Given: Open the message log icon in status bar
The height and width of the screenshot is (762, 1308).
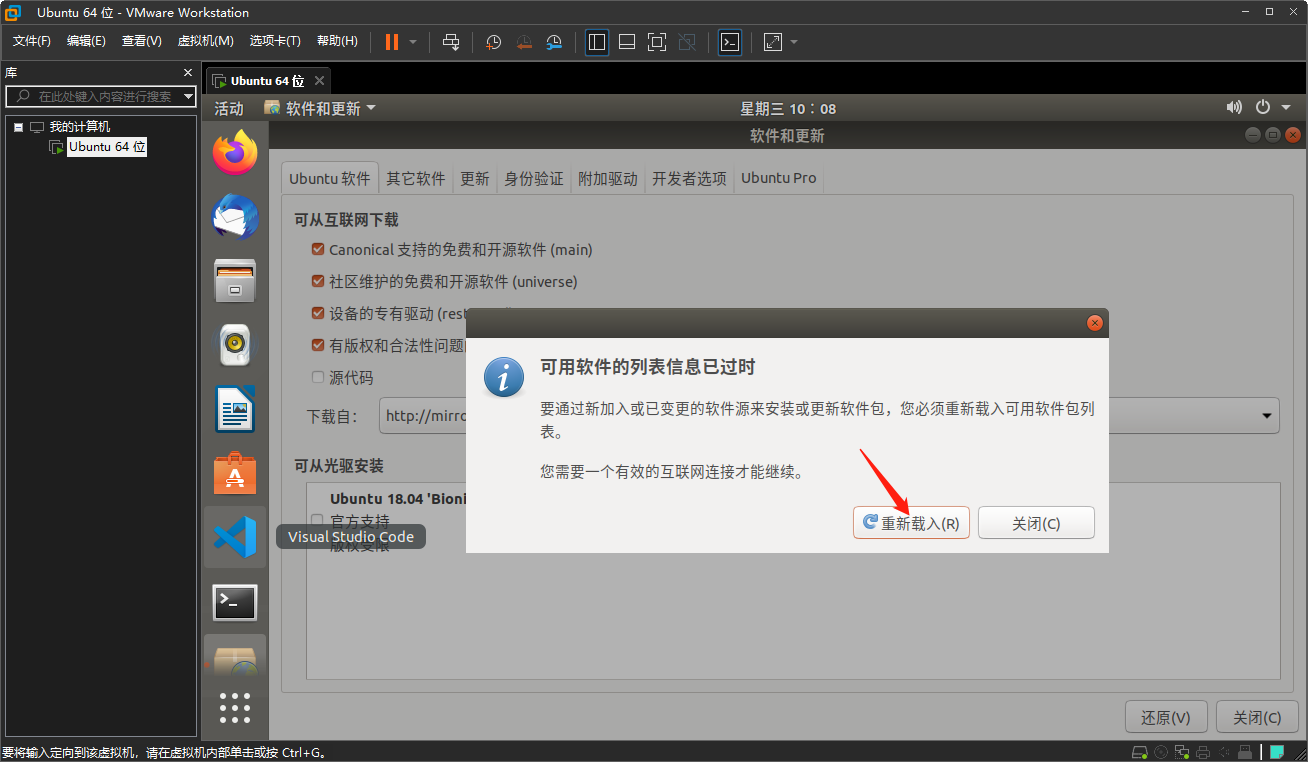Looking at the screenshot, I should pyautogui.click(x=1278, y=752).
